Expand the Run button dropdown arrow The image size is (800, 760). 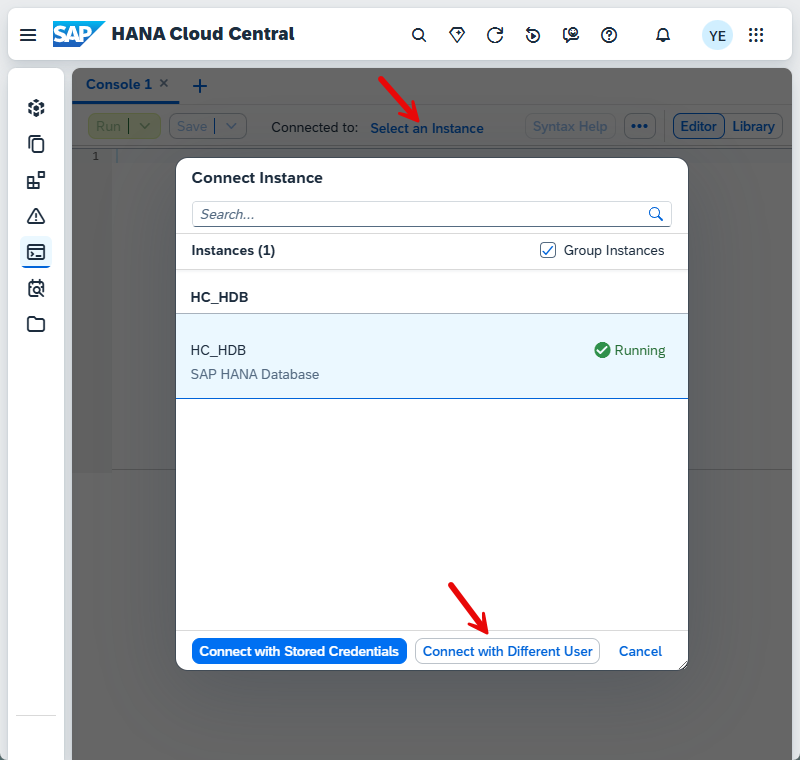tap(145, 126)
